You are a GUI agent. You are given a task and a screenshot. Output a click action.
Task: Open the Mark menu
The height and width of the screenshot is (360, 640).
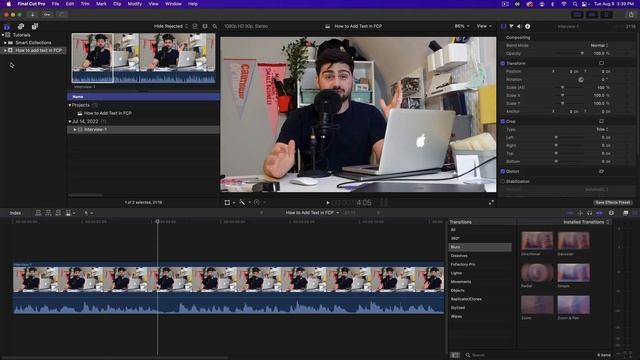tap(101, 4)
